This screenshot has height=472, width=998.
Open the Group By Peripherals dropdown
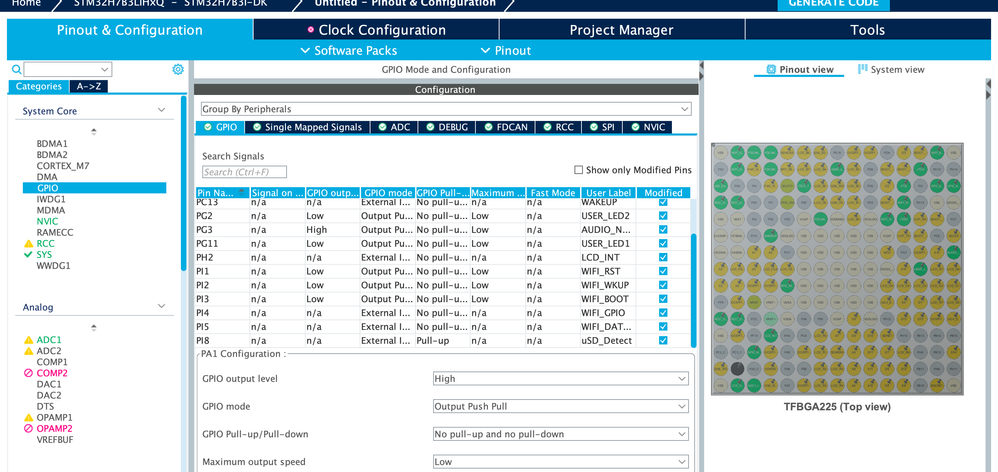446,109
